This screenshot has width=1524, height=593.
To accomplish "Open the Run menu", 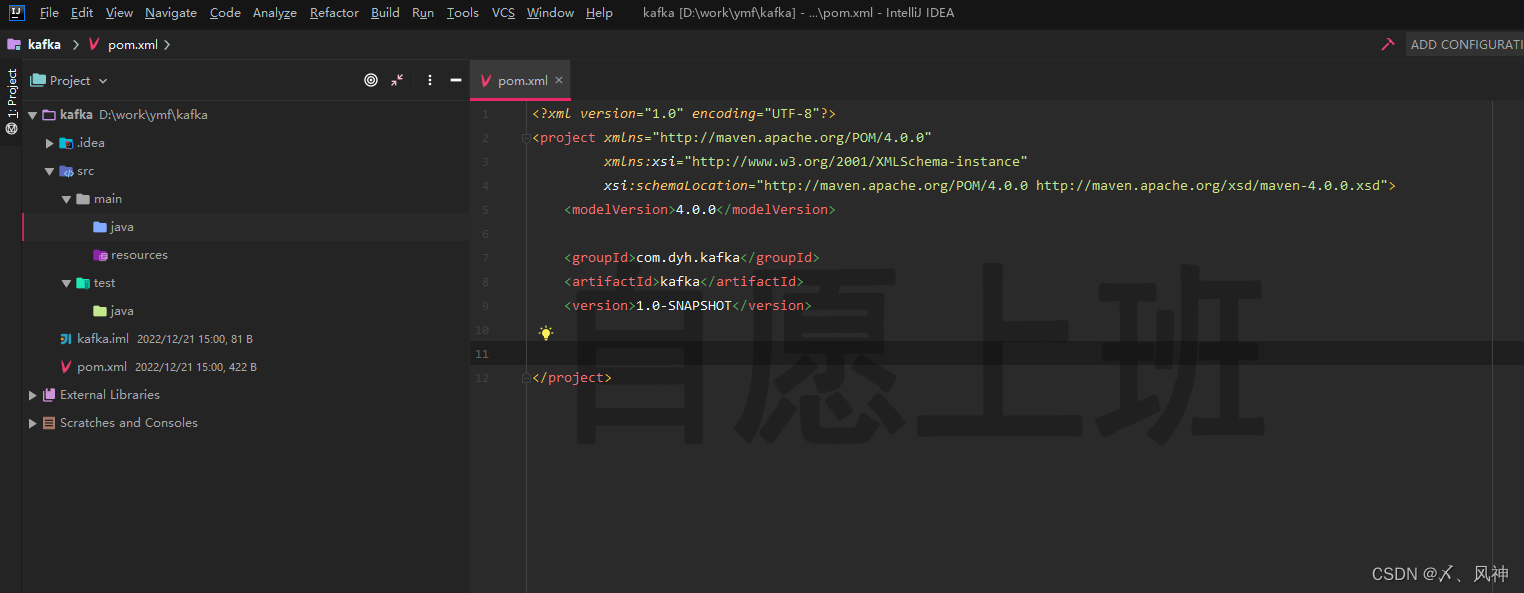I will [x=423, y=13].
